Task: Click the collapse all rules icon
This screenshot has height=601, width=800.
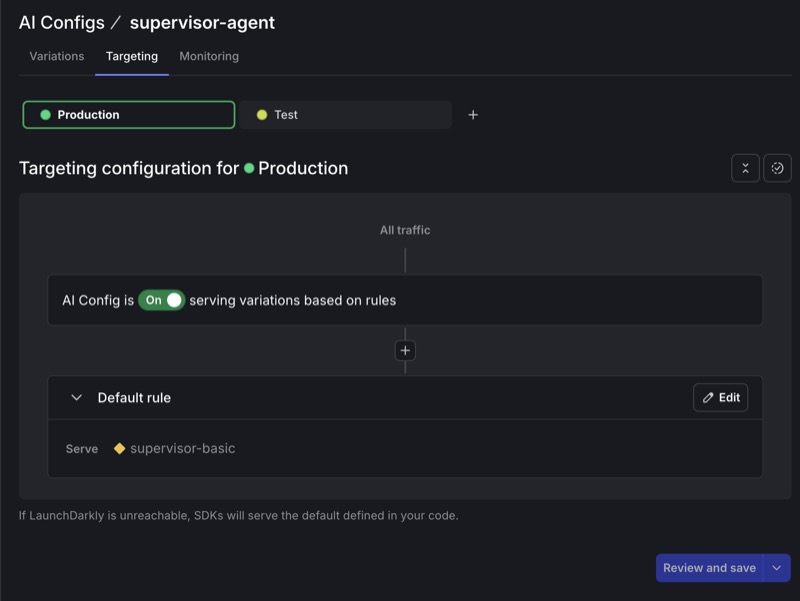Action: [x=745, y=168]
